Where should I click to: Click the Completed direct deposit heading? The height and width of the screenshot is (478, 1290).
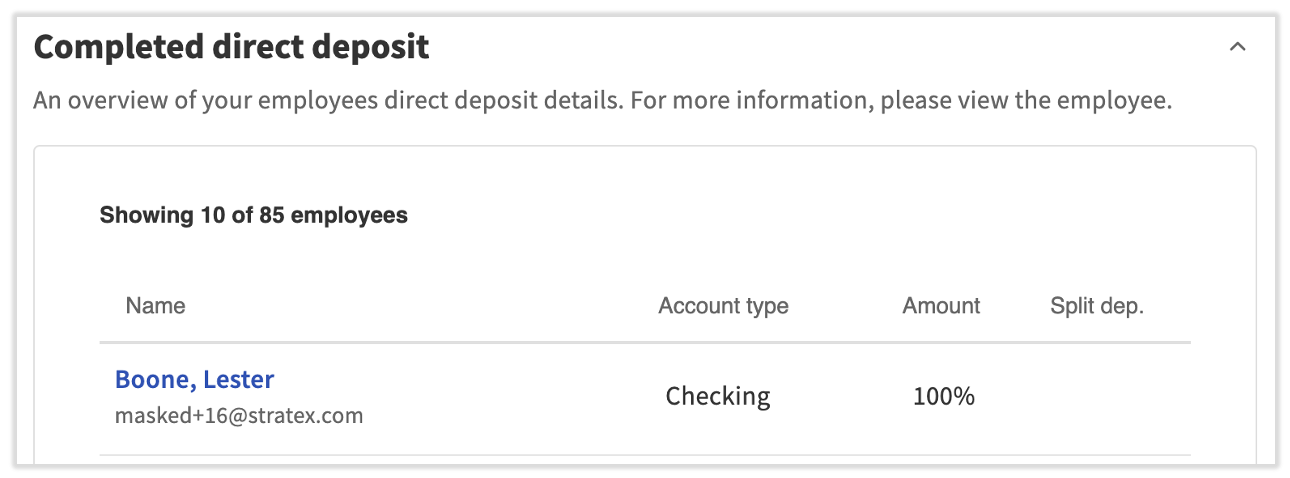pos(232,47)
